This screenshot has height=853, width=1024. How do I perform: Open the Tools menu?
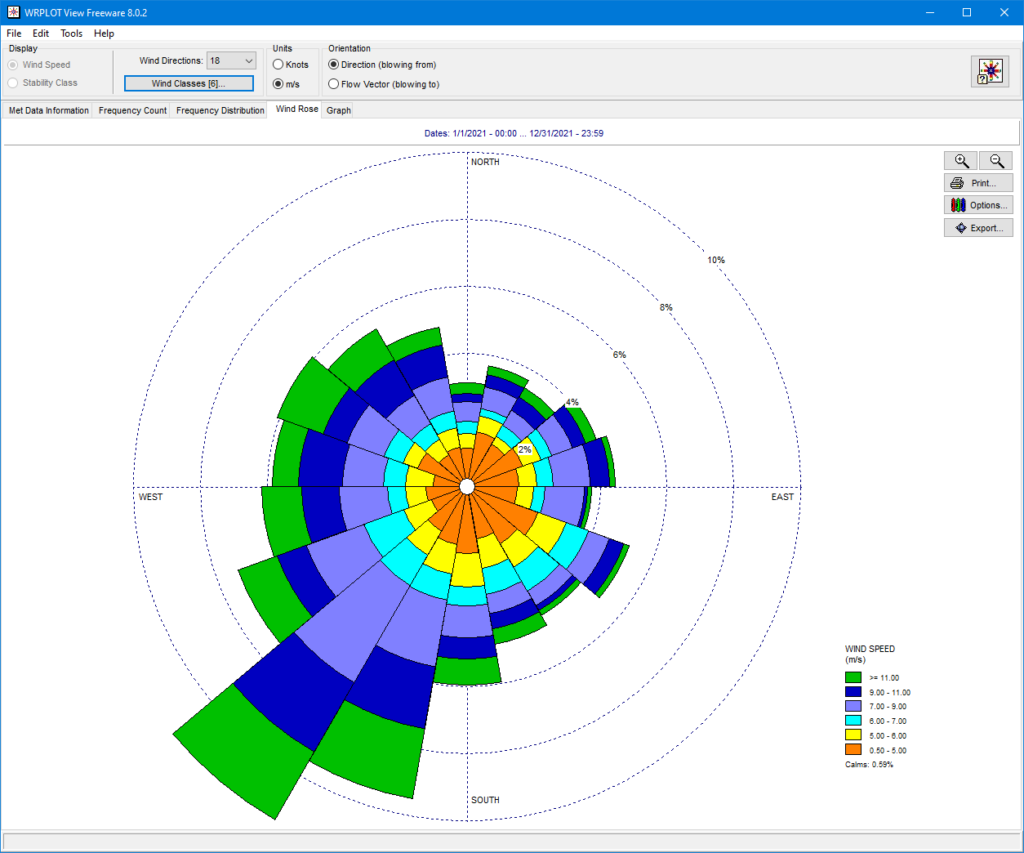point(71,33)
